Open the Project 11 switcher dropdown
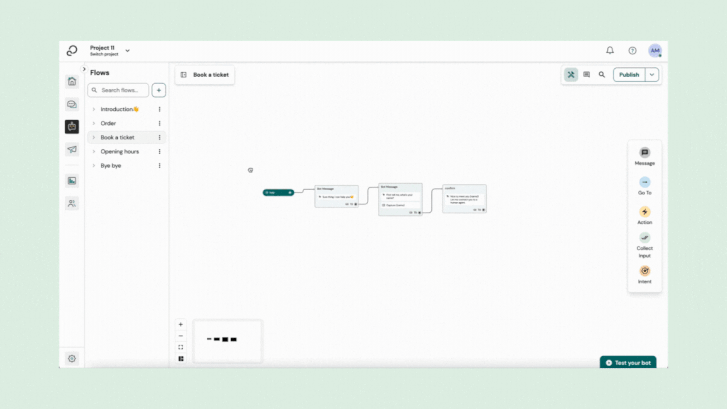This screenshot has height=409, width=727. (127, 50)
